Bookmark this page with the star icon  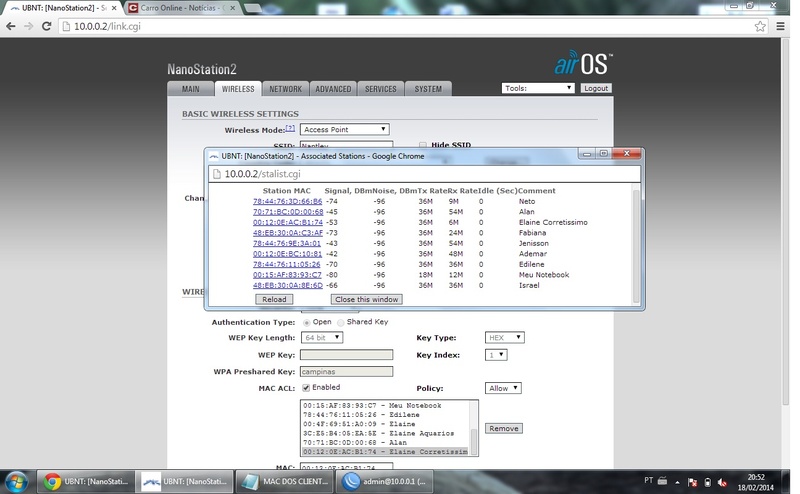coord(760,27)
